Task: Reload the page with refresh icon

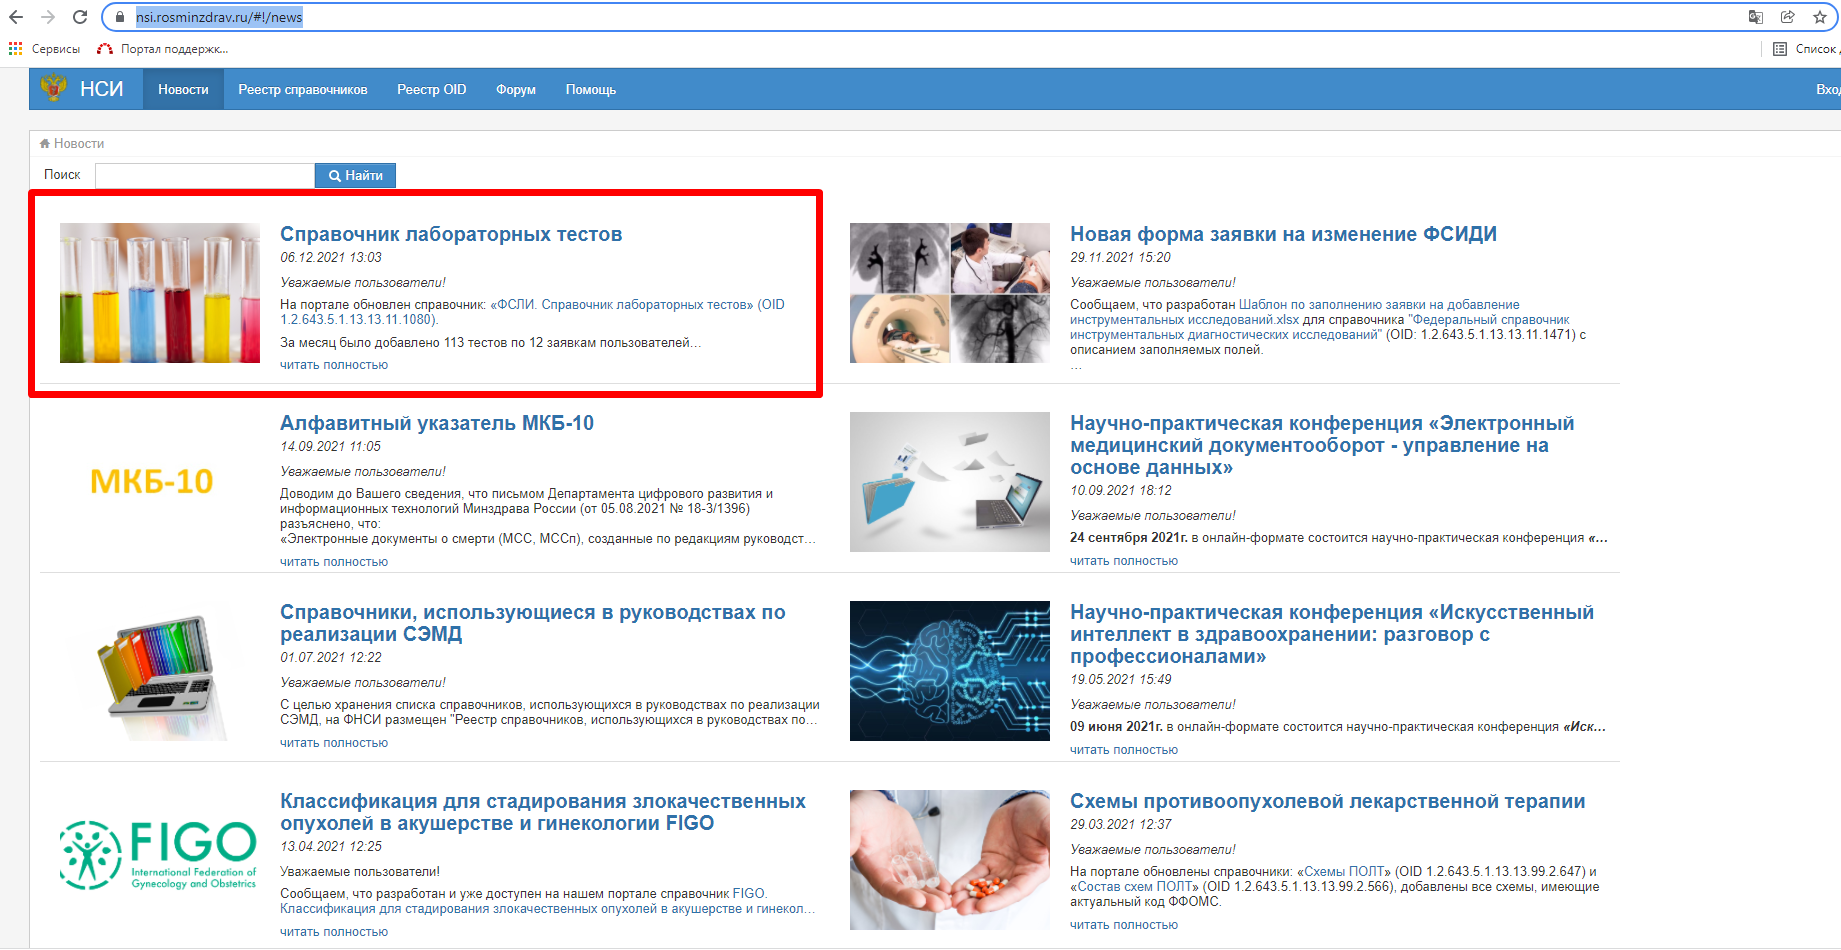Action: point(80,17)
